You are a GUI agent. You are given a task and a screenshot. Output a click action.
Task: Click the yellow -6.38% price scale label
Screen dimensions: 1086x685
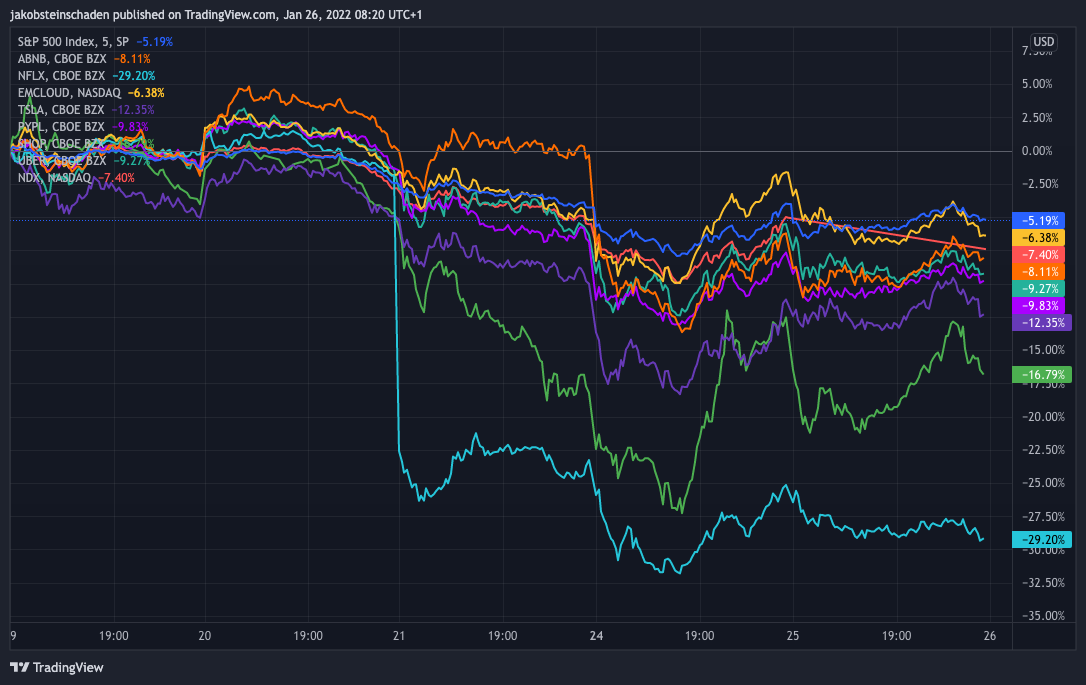[x=1039, y=238]
